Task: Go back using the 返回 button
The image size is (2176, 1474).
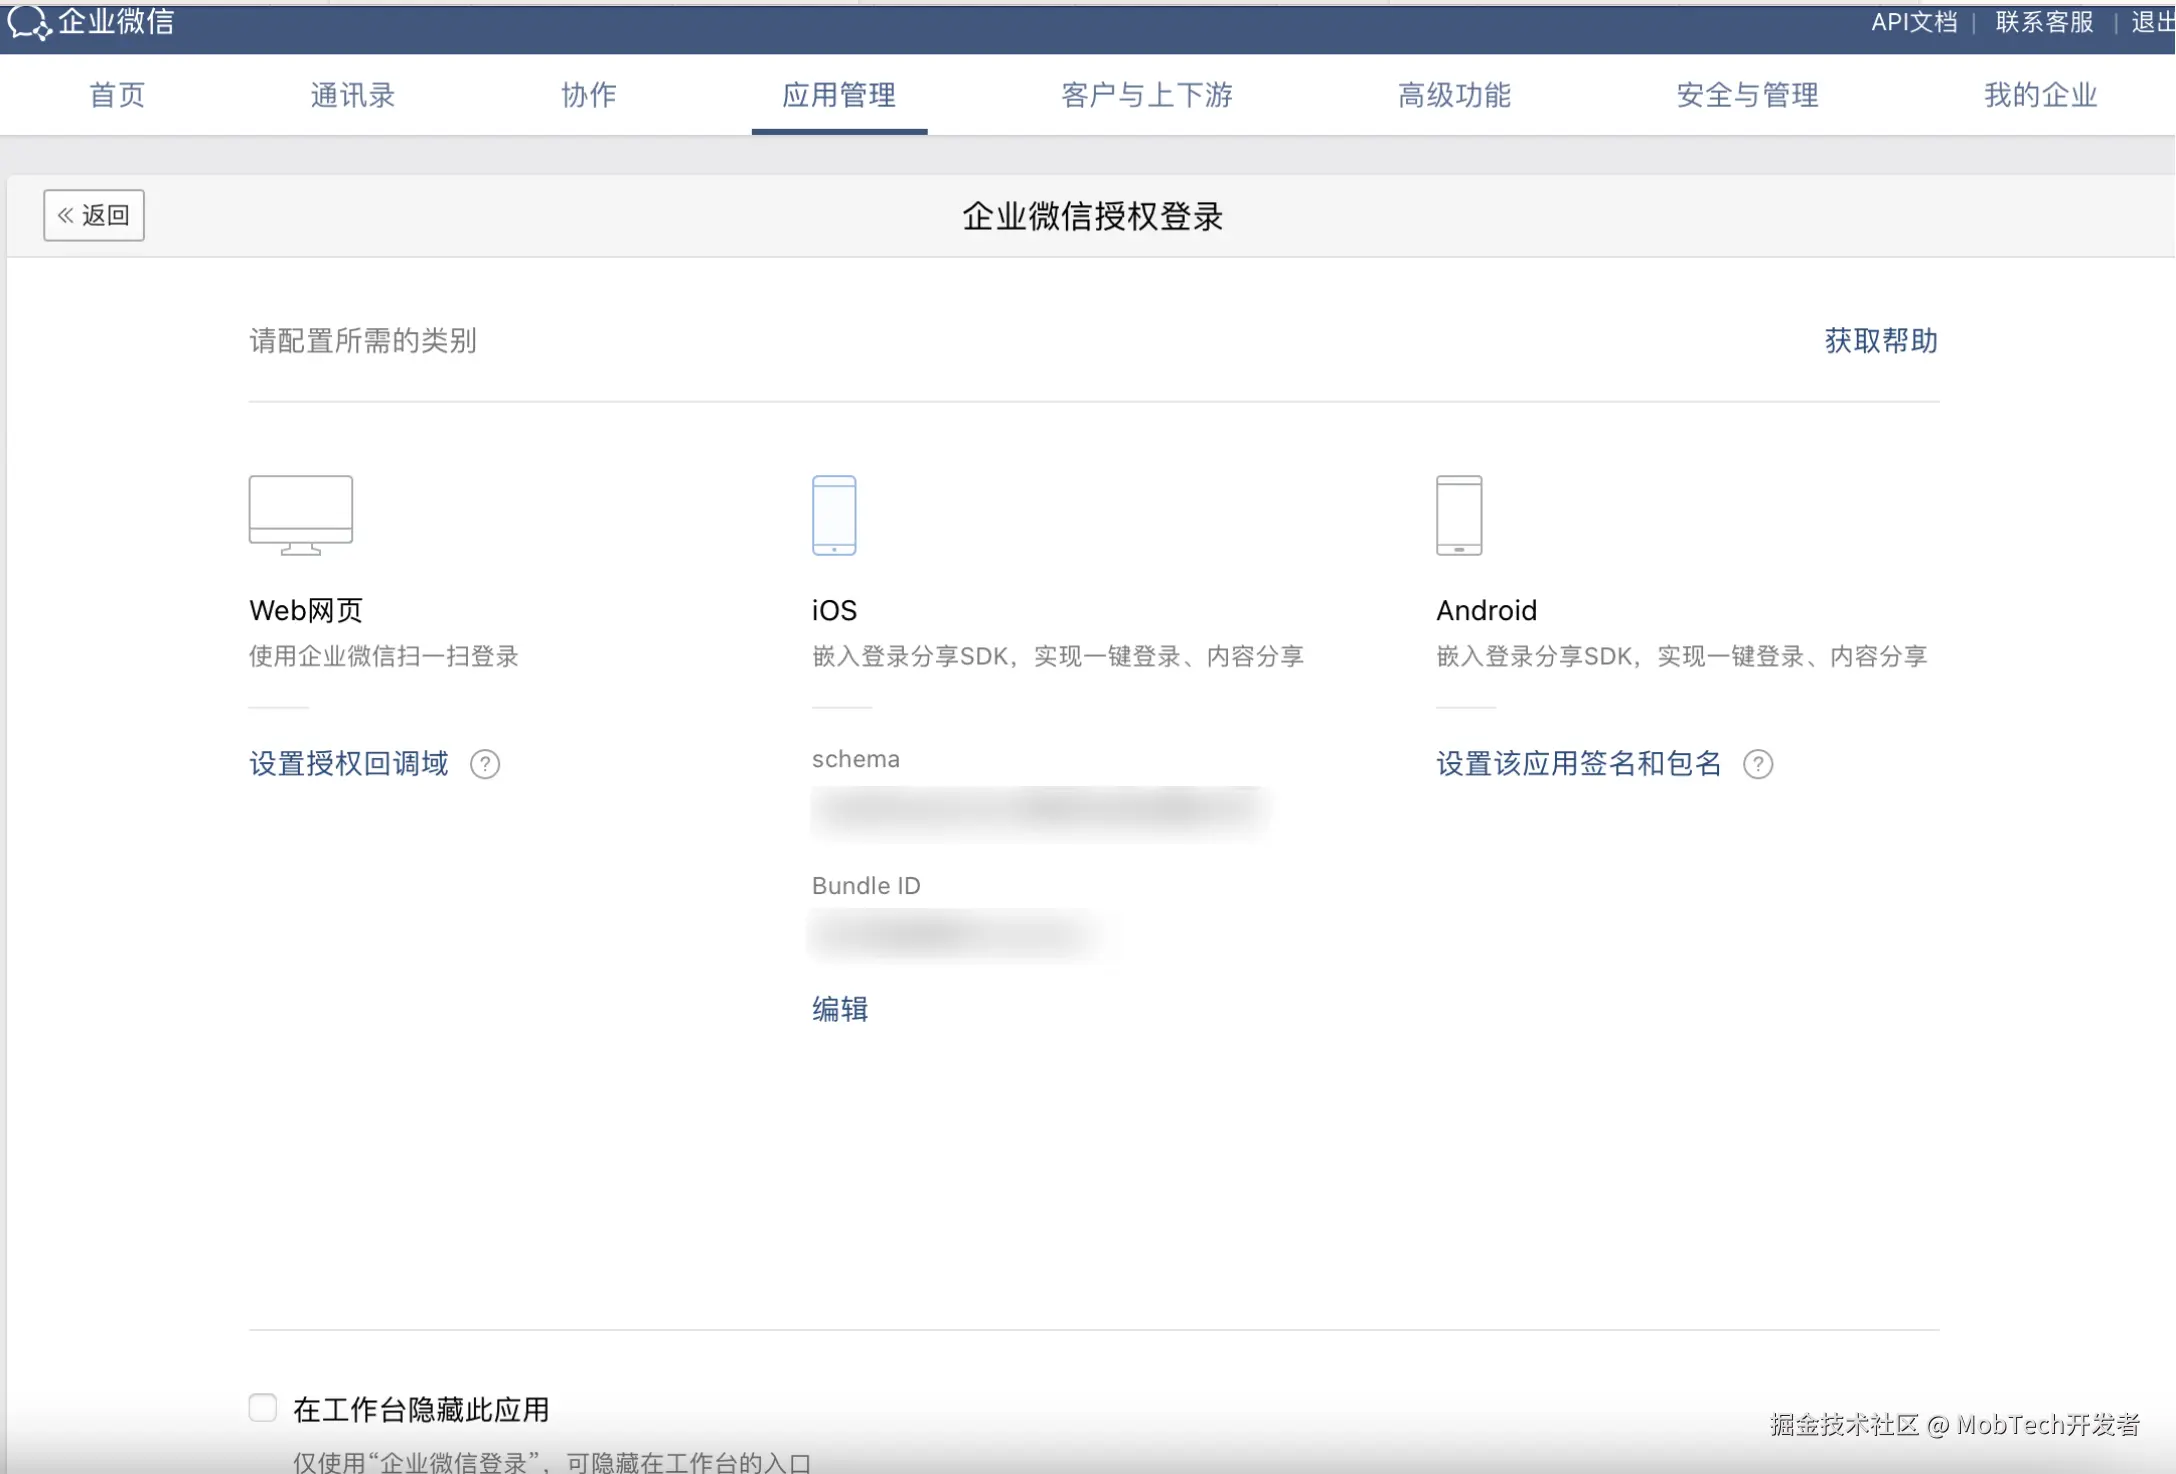Action: pyautogui.click(x=94, y=215)
